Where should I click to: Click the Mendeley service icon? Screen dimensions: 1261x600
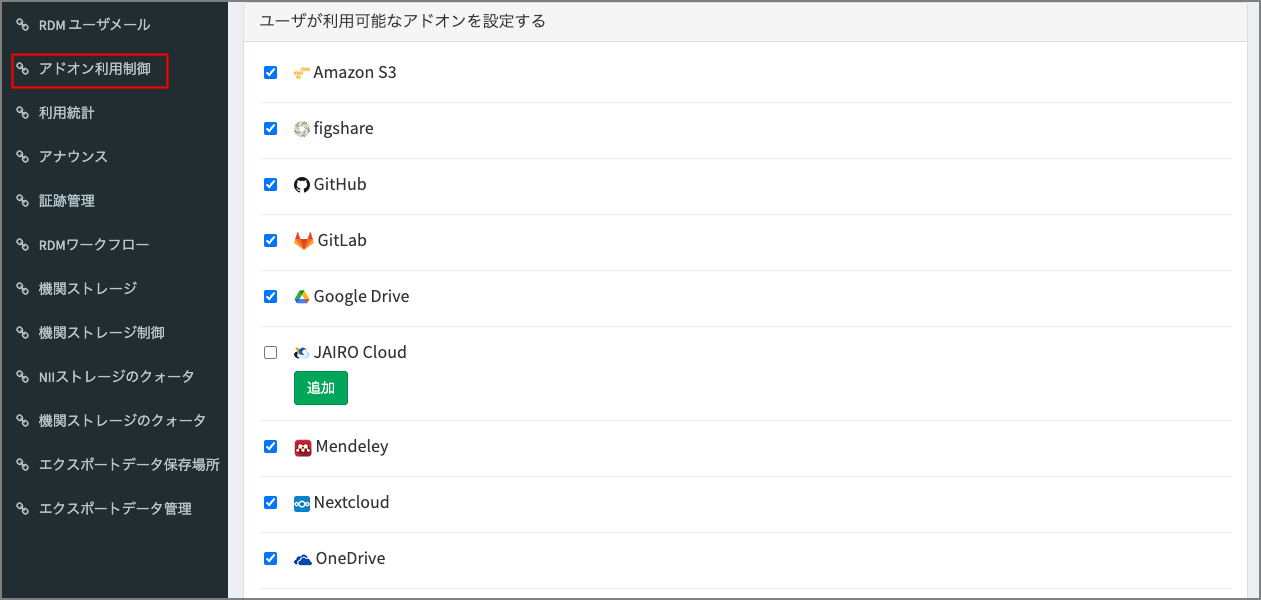[300, 446]
